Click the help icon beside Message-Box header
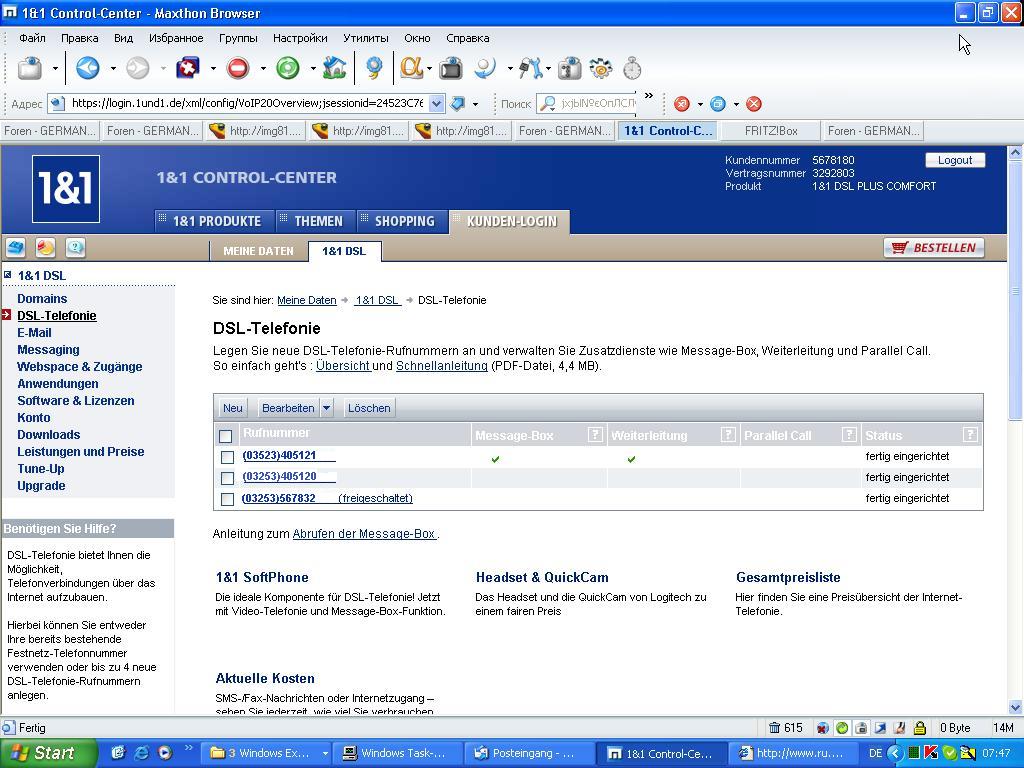Screen dimensions: 1024x768 pyautogui.click(x=595, y=434)
